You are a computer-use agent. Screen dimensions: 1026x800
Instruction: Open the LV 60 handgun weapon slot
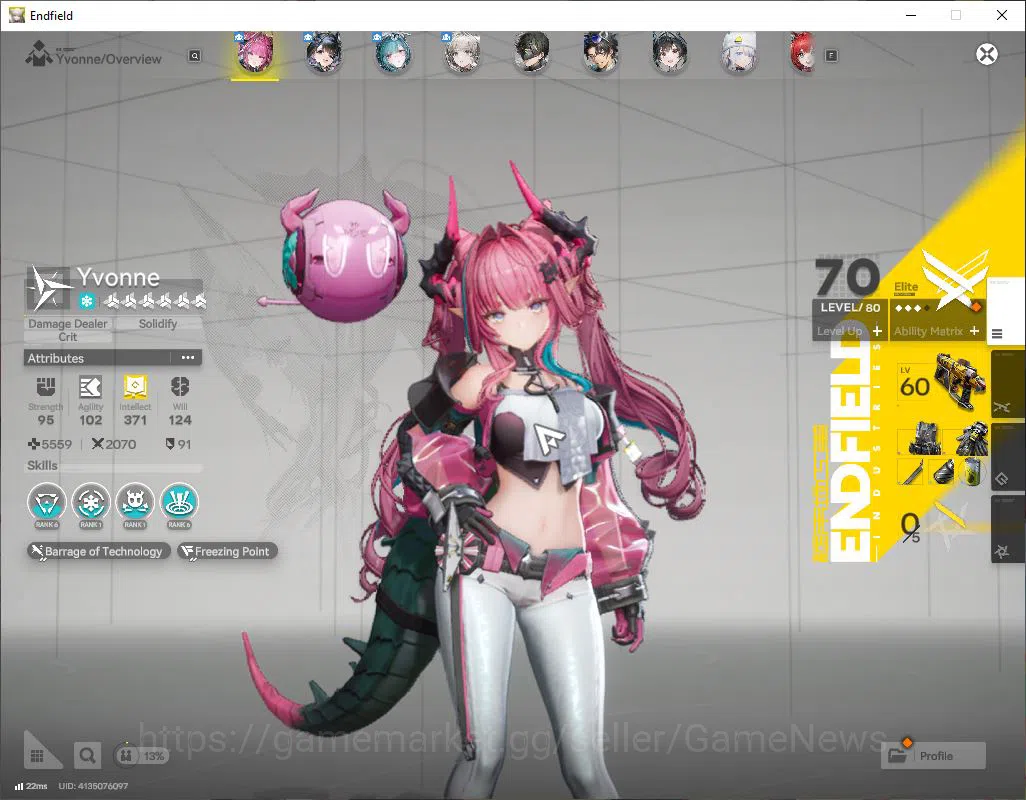(x=942, y=381)
